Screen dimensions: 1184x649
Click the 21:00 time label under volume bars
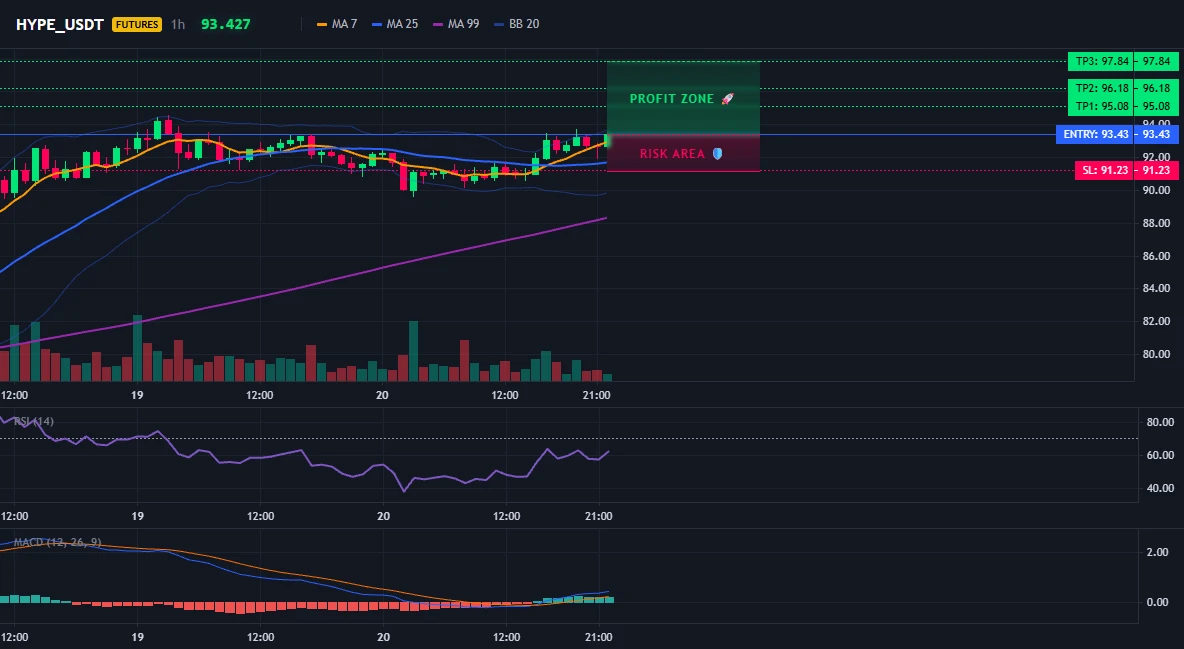coord(597,395)
